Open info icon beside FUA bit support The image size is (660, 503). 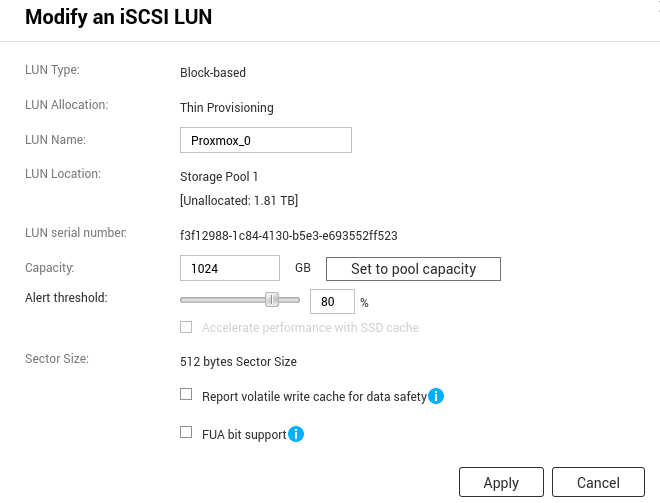click(x=296, y=434)
